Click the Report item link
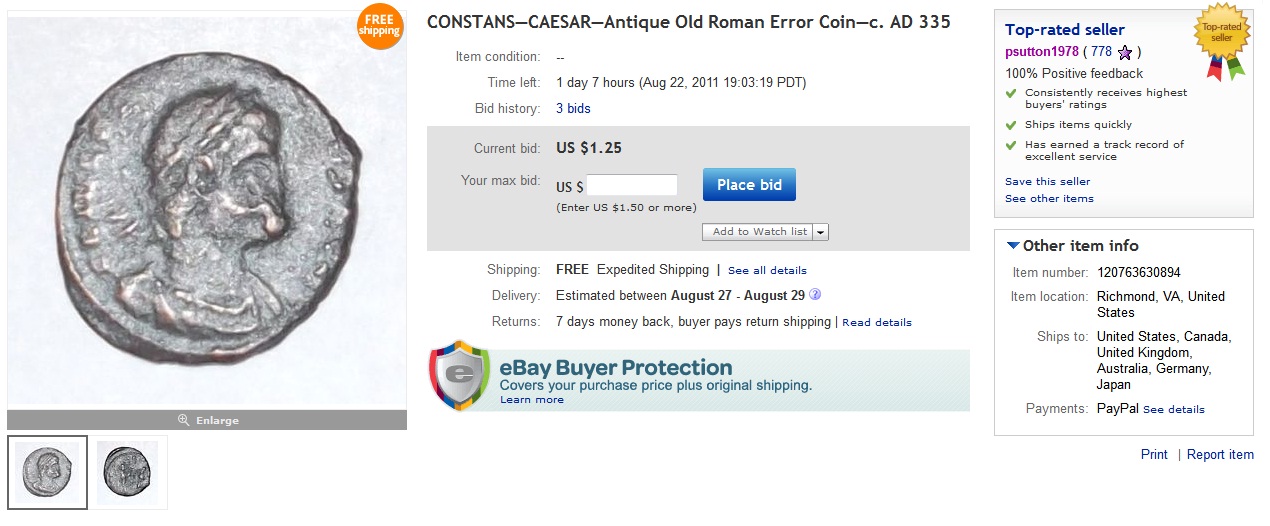1270x526 pixels. [x=1220, y=454]
